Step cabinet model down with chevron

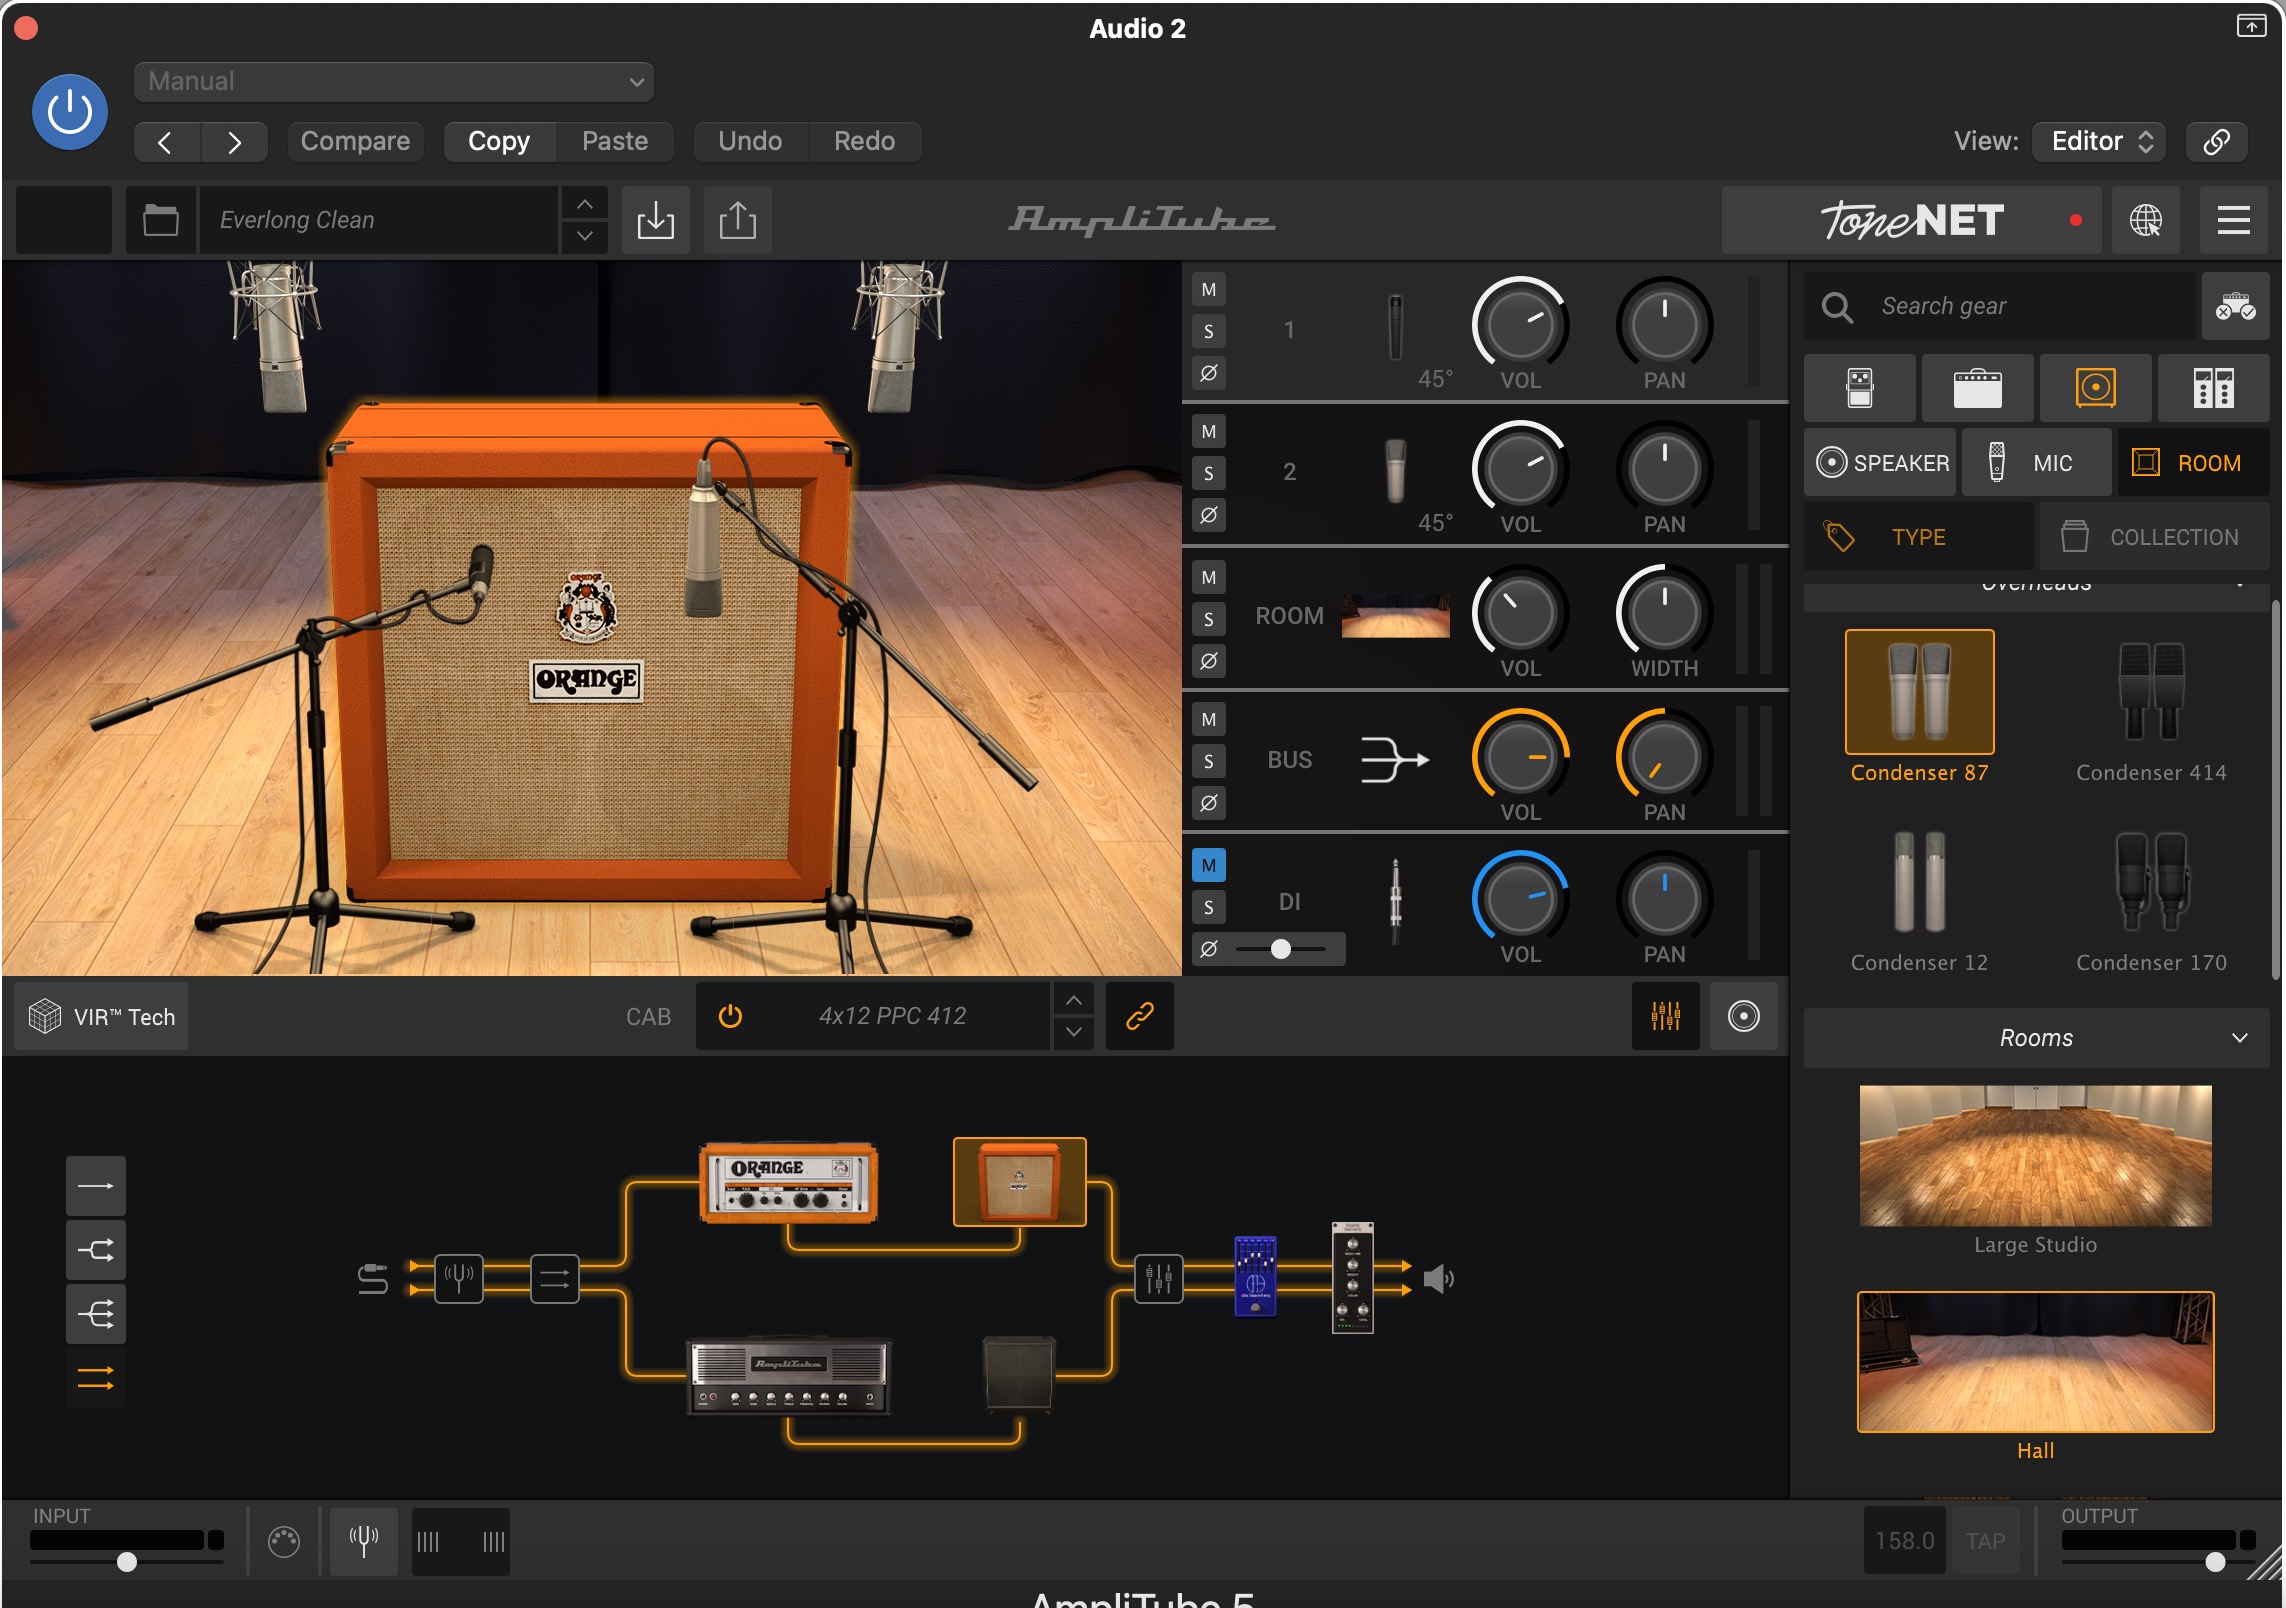point(1074,1033)
